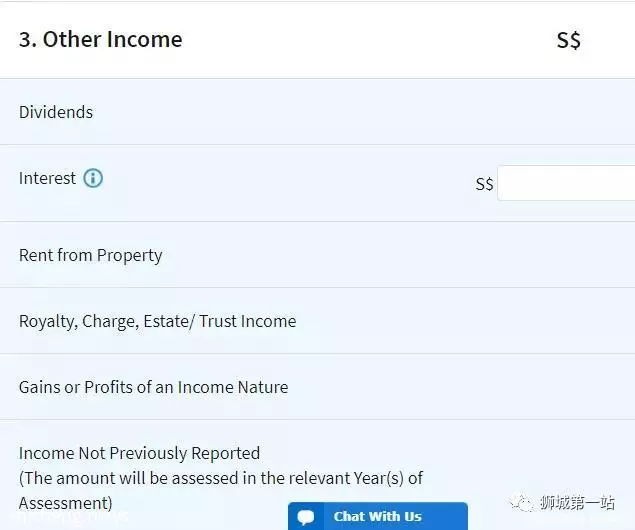Click the WeChat logo in watermark
The height and width of the screenshot is (530, 635).
click(x=522, y=503)
